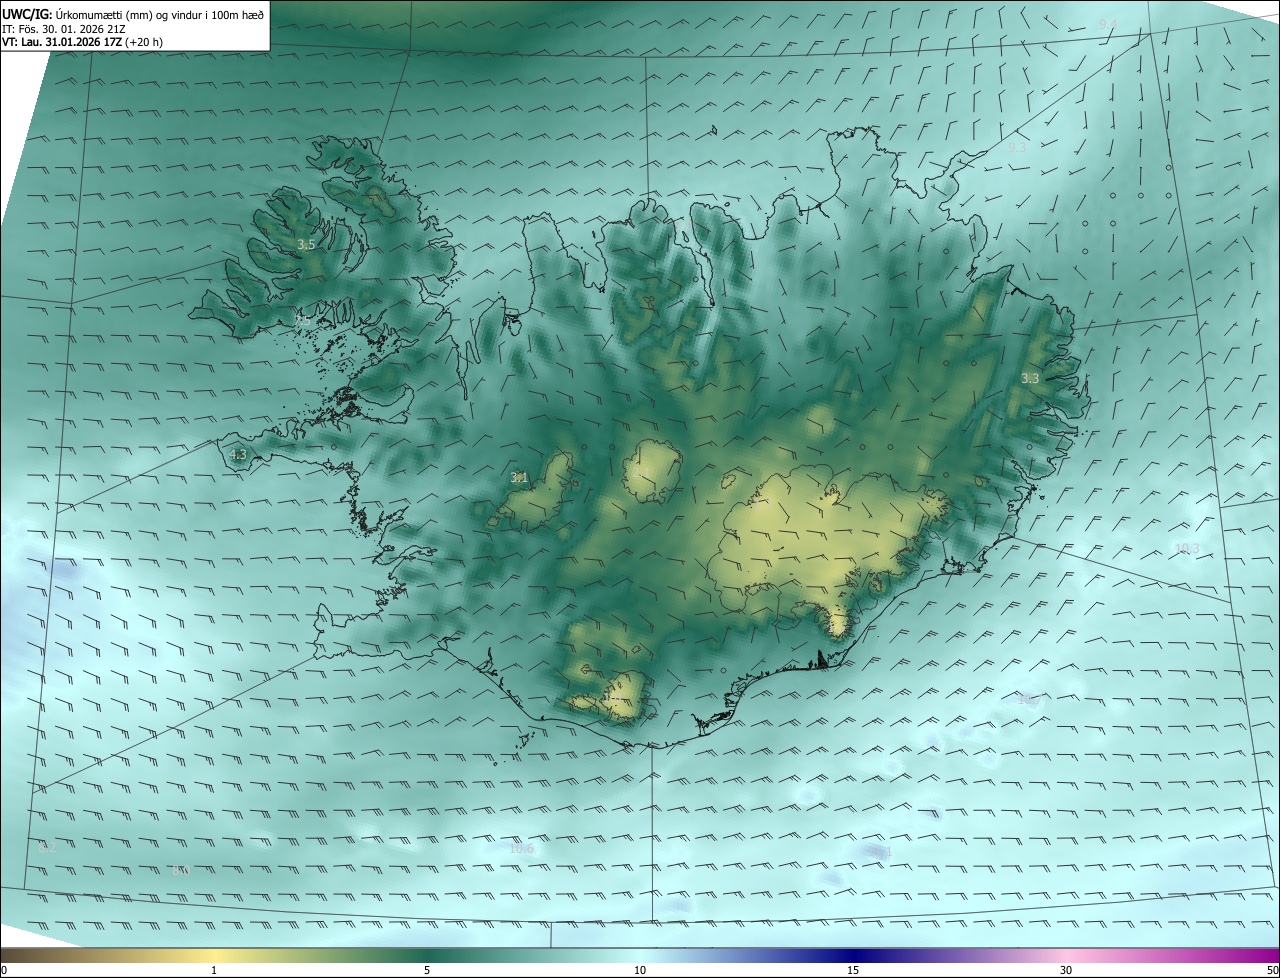Click the 8.0 value label offshore
This screenshot has height=978, width=1280.
point(181,872)
